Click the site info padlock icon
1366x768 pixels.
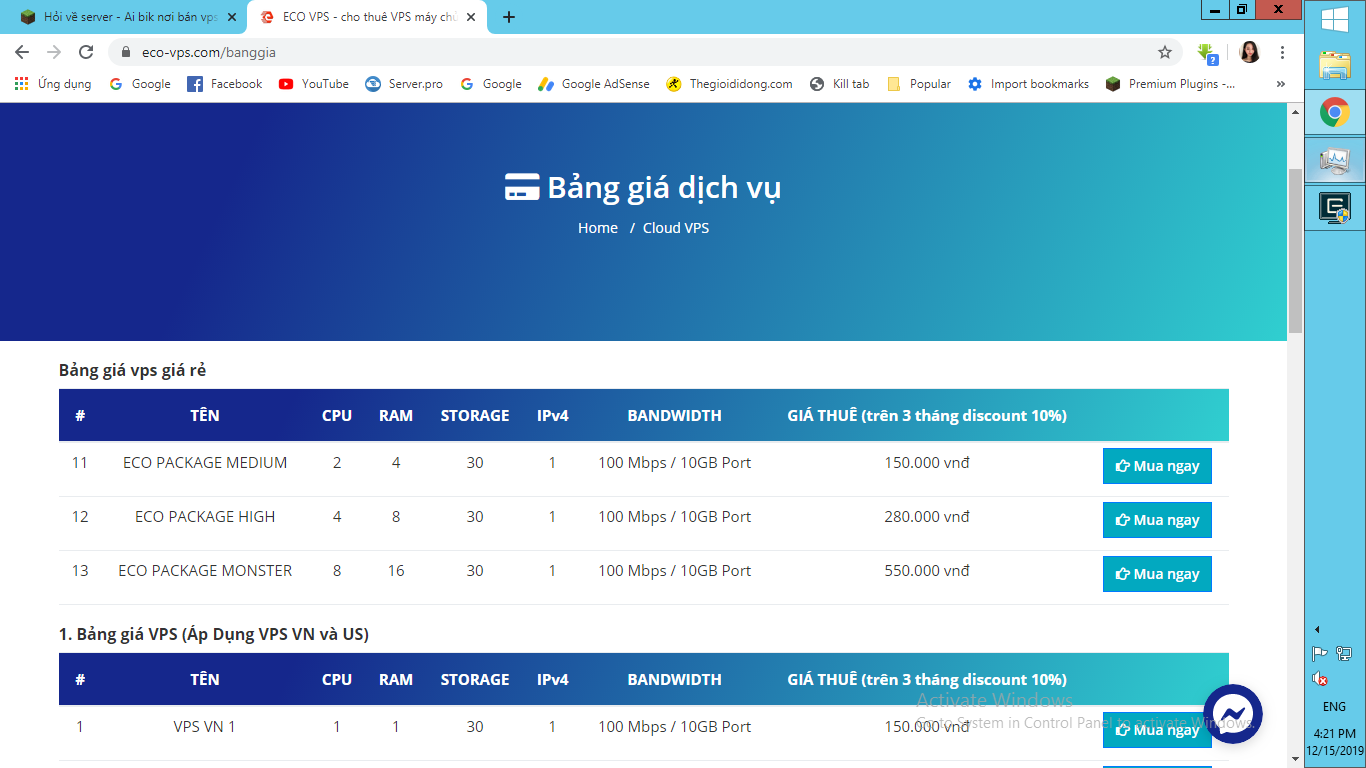[x=126, y=52]
